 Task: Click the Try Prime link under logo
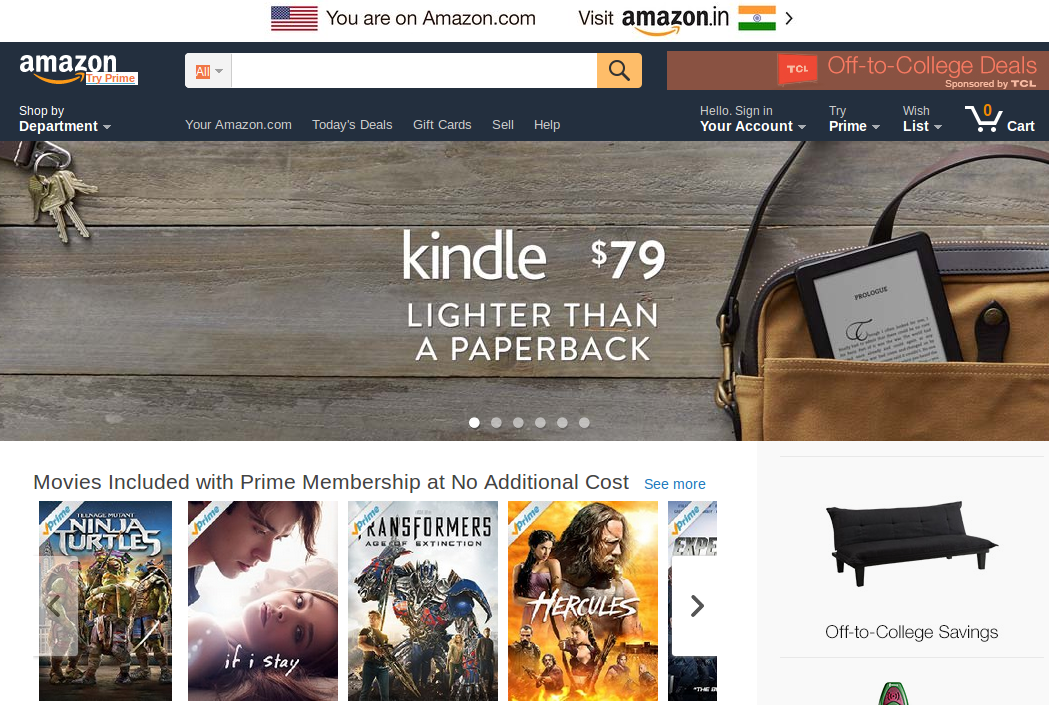pyautogui.click(x=111, y=78)
